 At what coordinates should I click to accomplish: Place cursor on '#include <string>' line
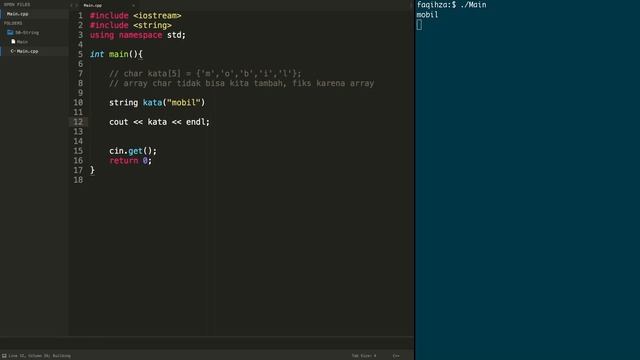131,25
